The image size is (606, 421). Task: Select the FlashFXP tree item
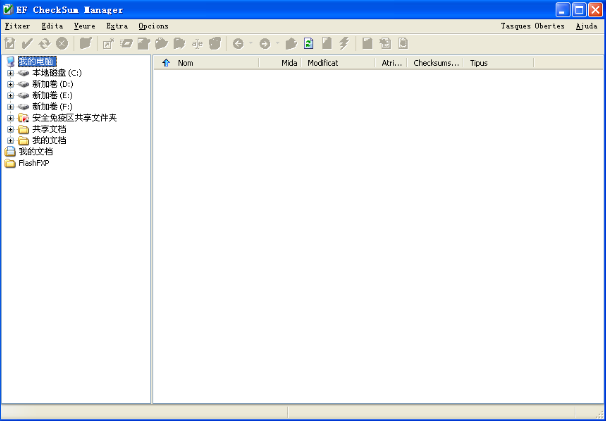coord(34,164)
